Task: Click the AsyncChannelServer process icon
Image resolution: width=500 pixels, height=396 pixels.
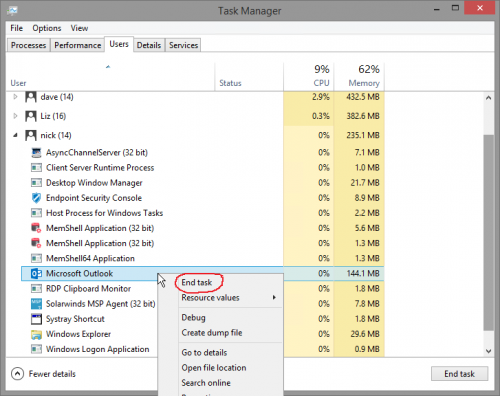Action: (x=36, y=153)
